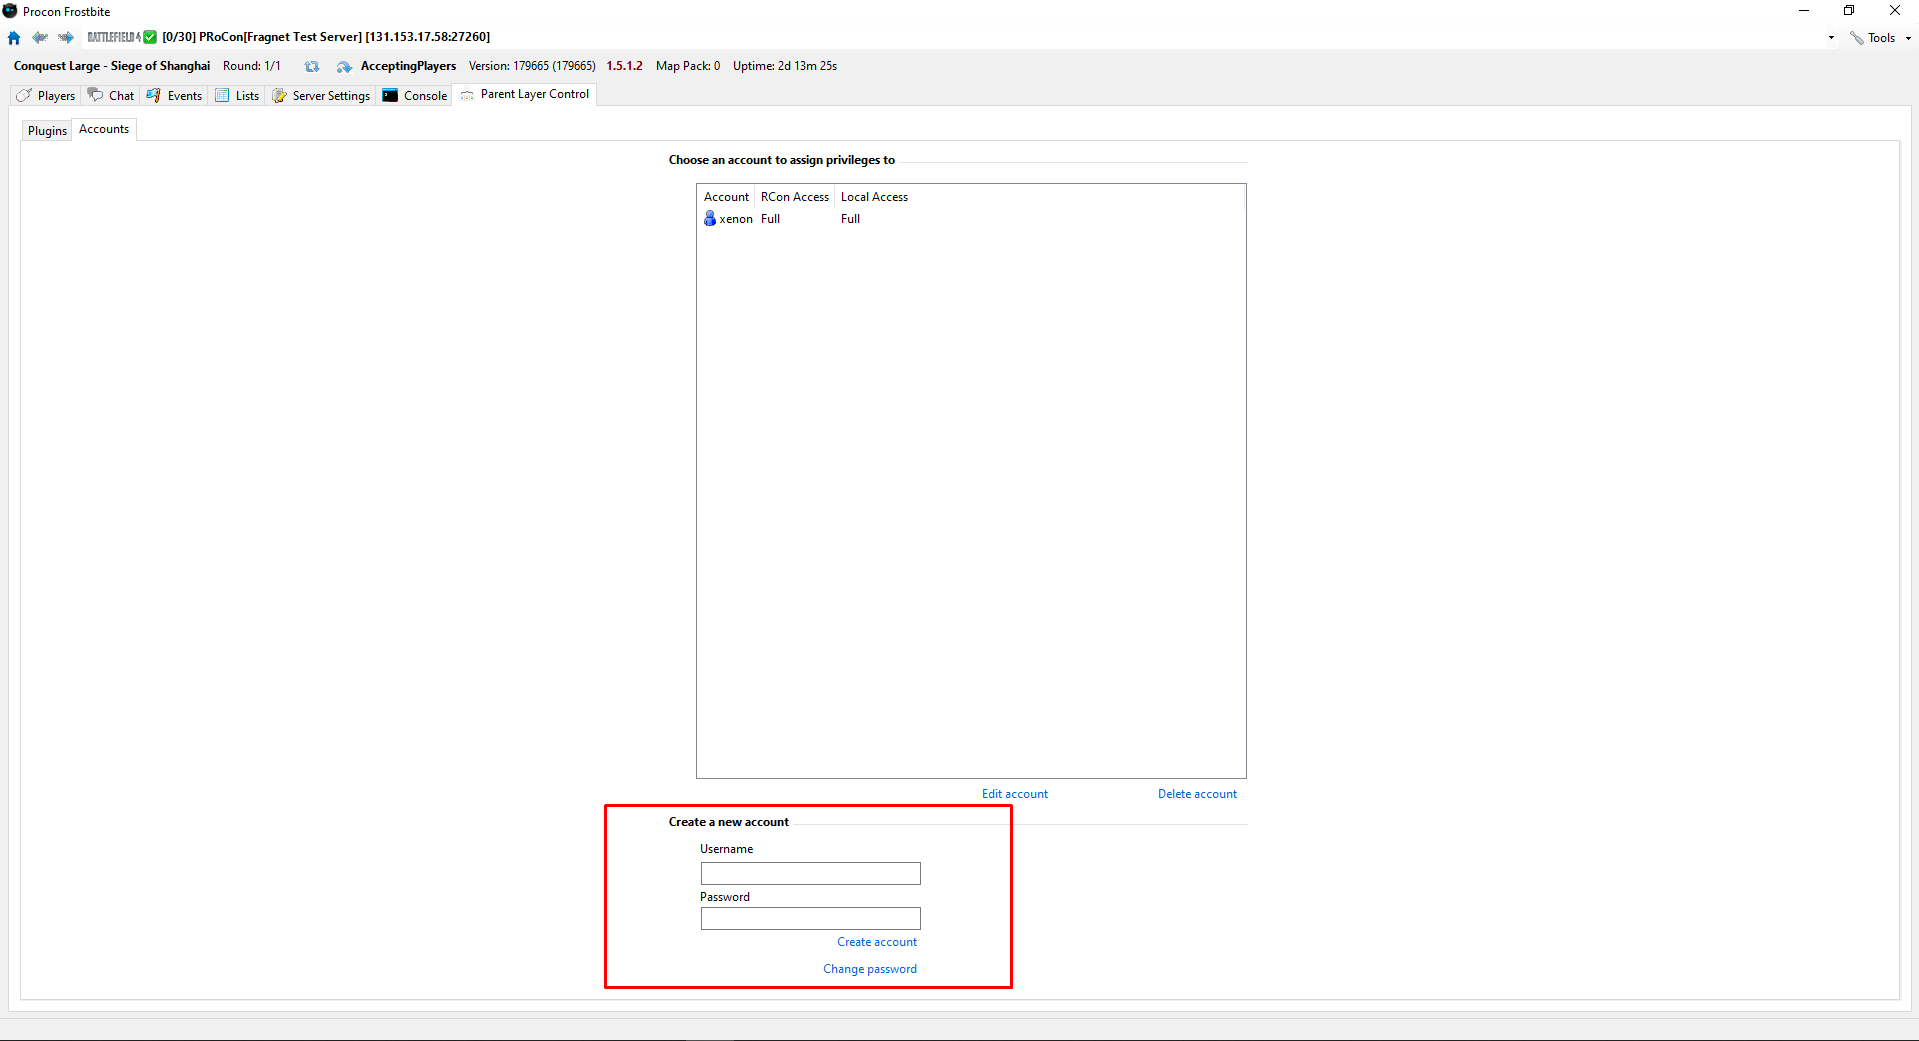Click the Change password link
This screenshot has width=1919, height=1041.
(870, 969)
